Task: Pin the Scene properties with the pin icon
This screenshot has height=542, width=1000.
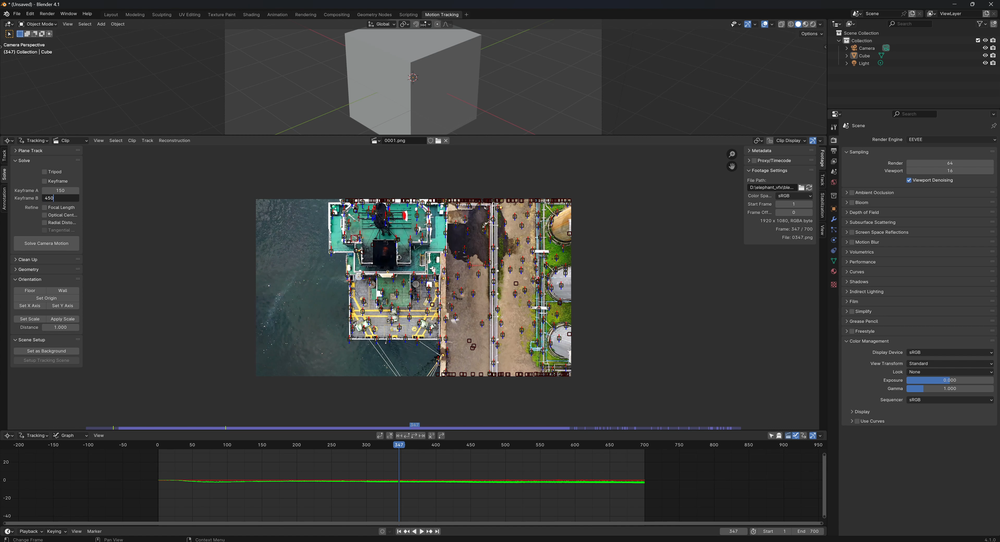Action: [x=992, y=126]
